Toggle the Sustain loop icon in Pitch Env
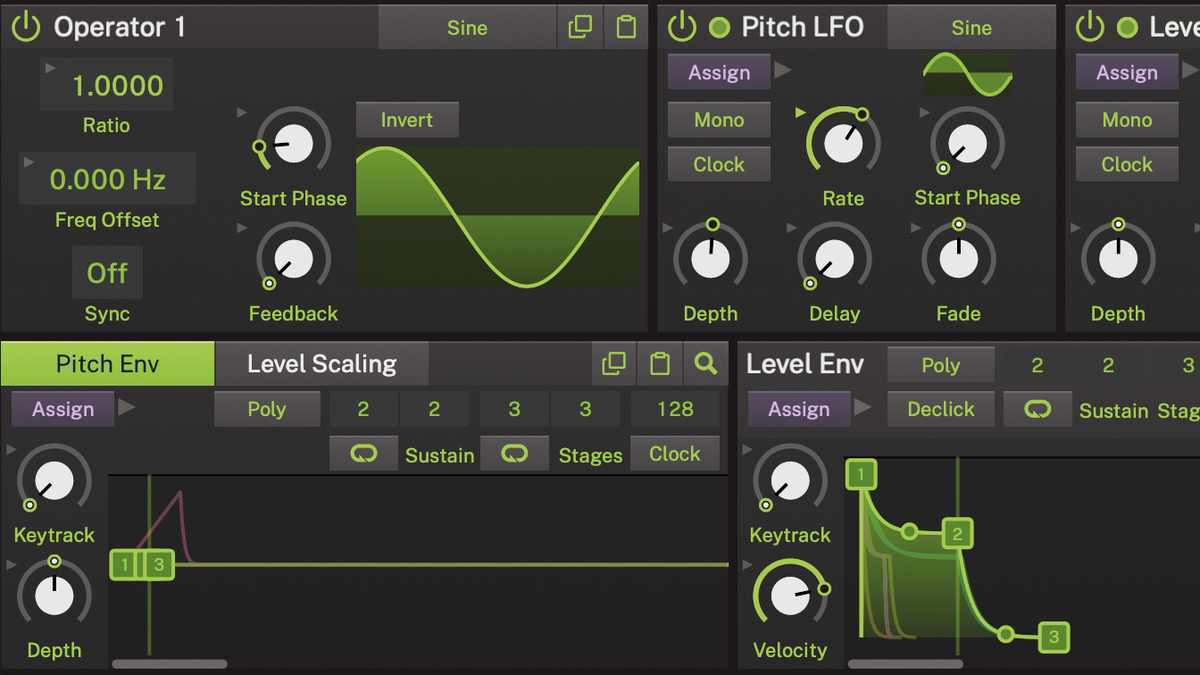This screenshot has width=1200, height=675. (x=363, y=453)
